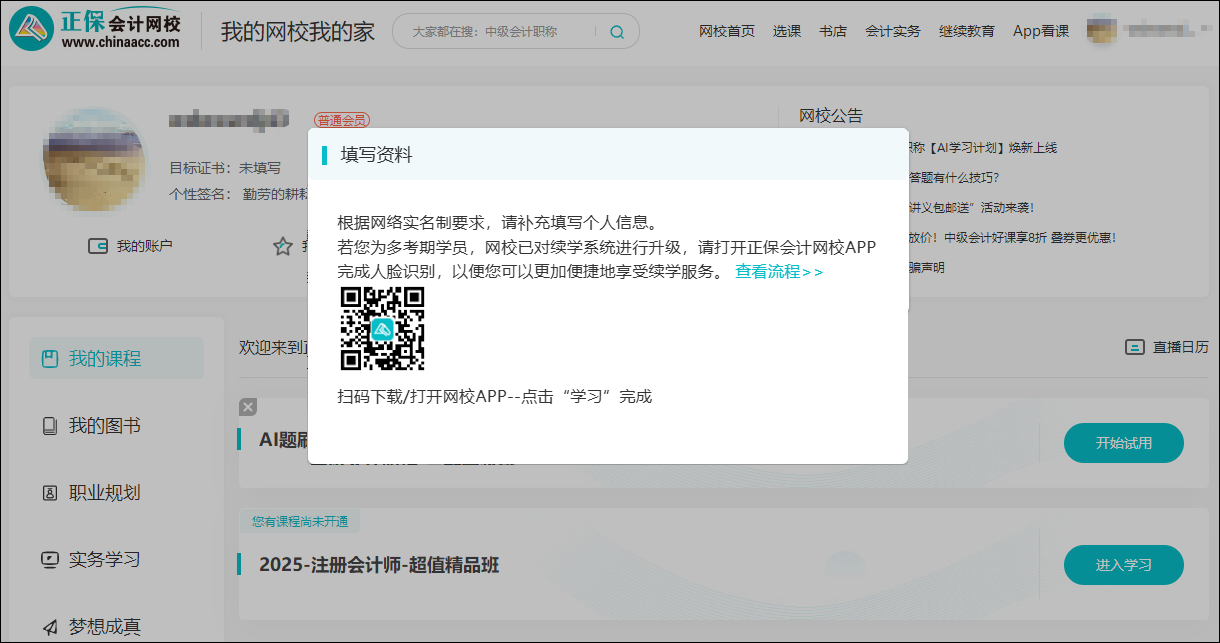Viewport: 1220px width, 643px height.
Task: Click user avatar in top right
Action: 1101,30
